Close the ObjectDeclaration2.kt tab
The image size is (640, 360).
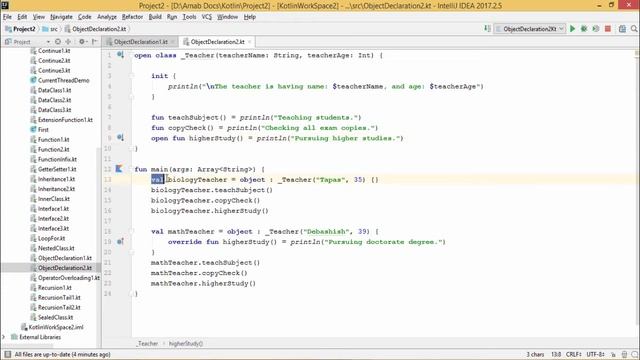(249, 42)
